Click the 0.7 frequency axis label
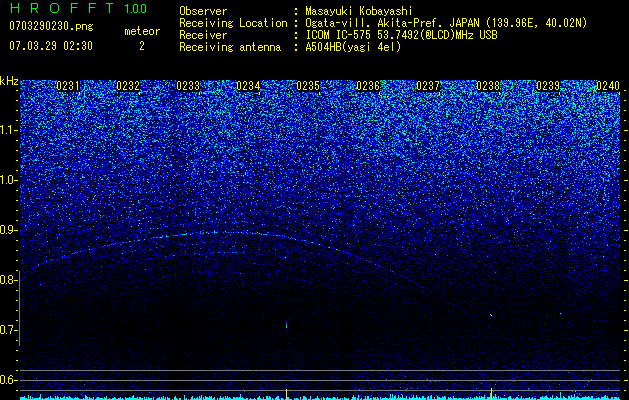The image size is (629, 400). pyautogui.click(x=9, y=330)
